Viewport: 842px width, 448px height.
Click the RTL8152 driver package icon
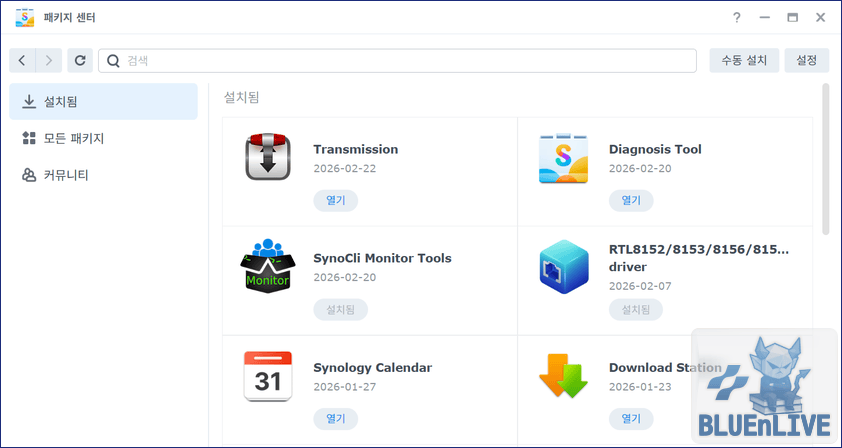coord(563,267)
